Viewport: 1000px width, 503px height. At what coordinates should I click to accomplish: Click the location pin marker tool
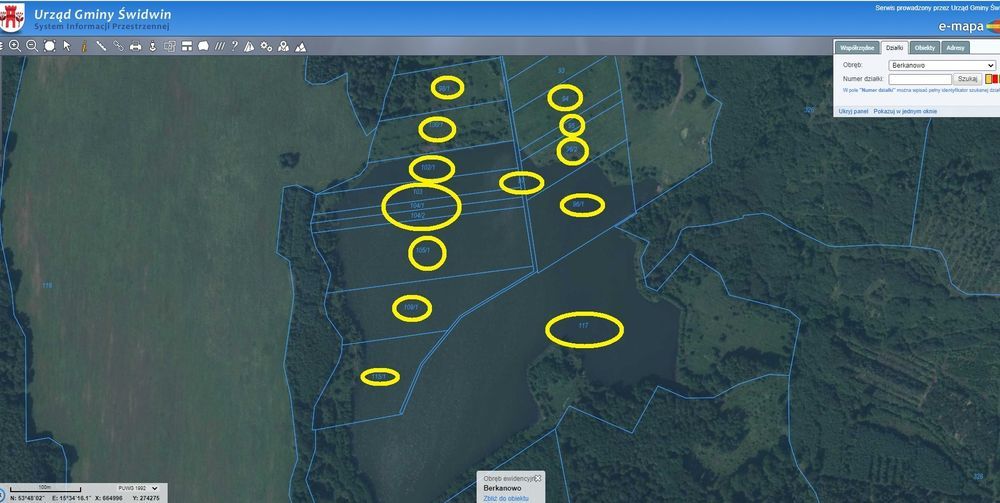[152, 46]
